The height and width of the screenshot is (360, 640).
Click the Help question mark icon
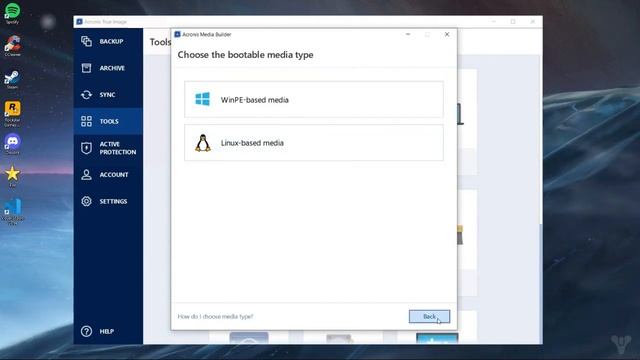pos(86,331)
